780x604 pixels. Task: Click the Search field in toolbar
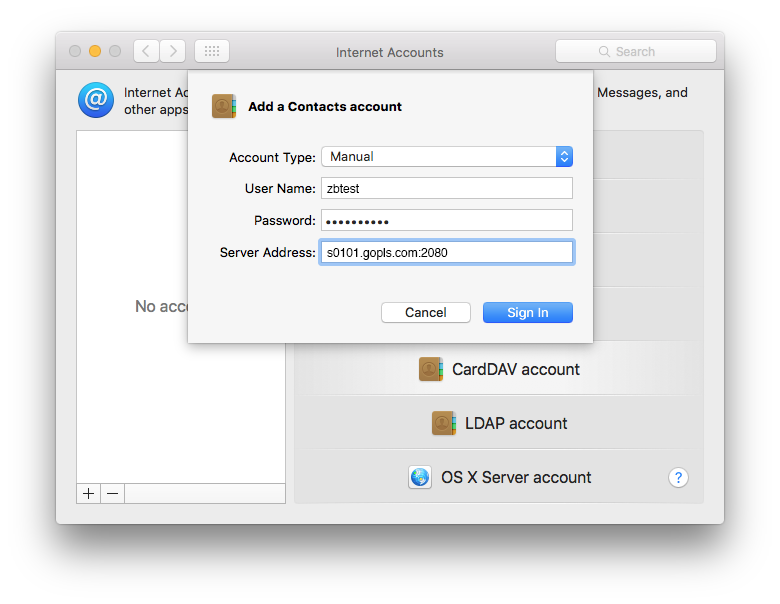pos(636,51)
